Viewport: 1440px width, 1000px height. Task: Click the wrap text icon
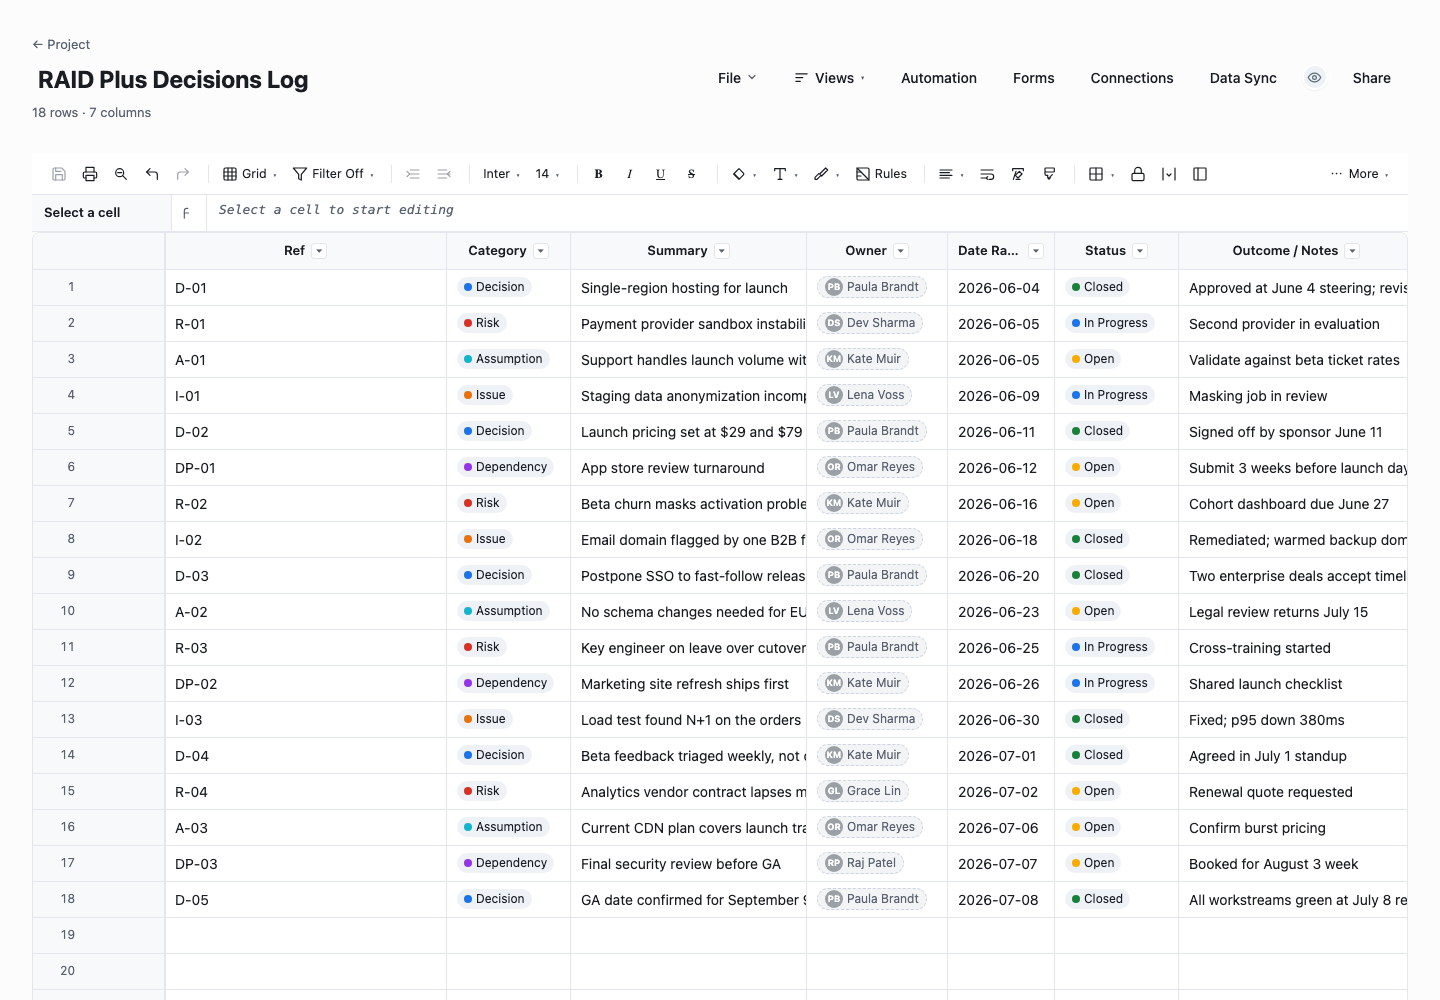(987, 174)
